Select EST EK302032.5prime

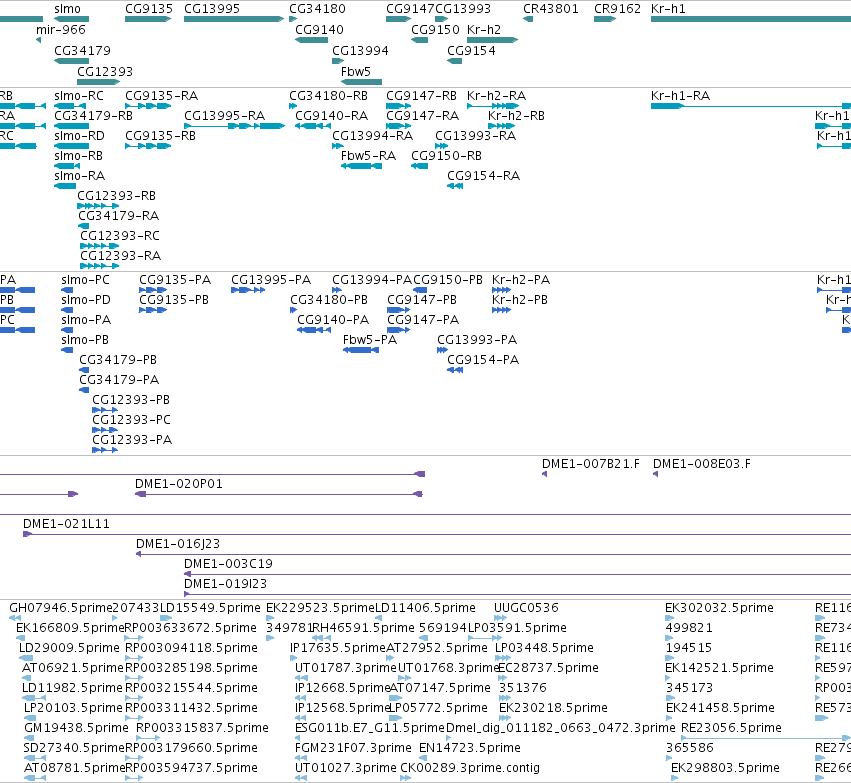tap(719, 608)
